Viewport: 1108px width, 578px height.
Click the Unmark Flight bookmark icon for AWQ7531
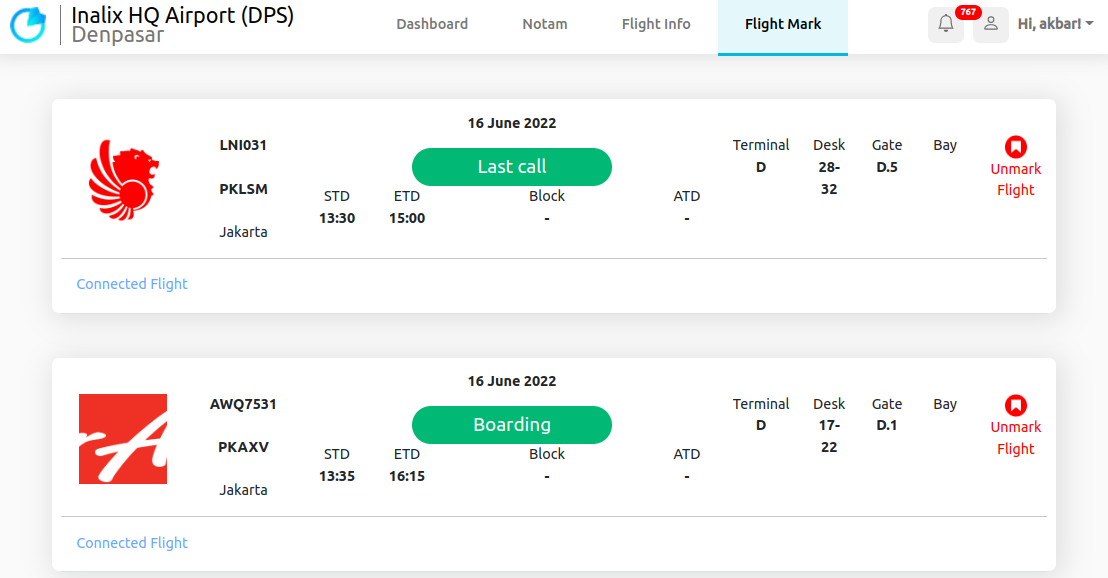click(1015, 405)
